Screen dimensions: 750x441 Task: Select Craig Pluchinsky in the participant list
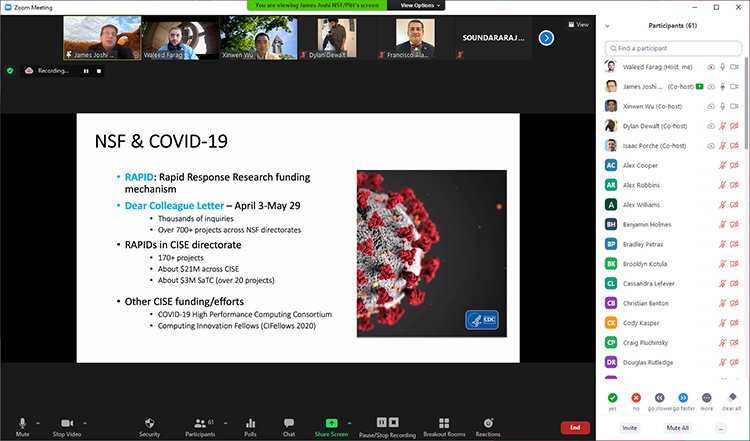672,342
